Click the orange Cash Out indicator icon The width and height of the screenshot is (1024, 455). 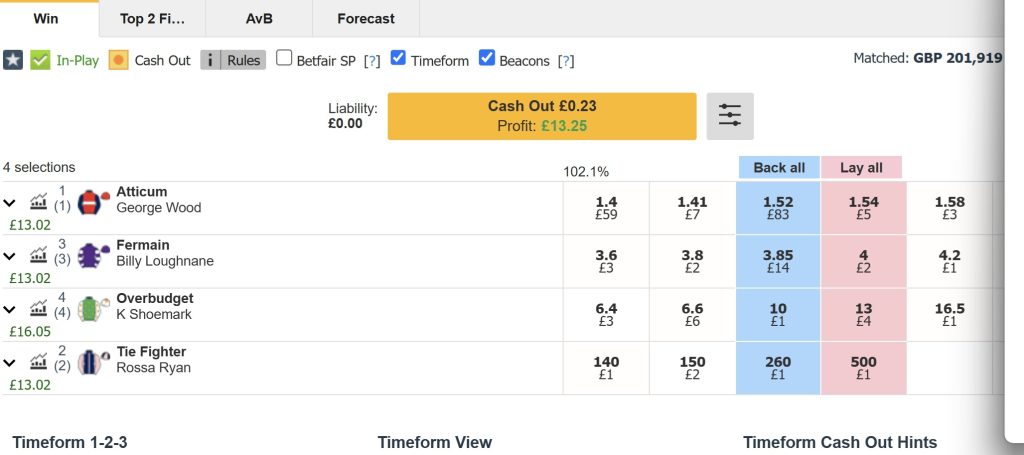tap(118, 60)
